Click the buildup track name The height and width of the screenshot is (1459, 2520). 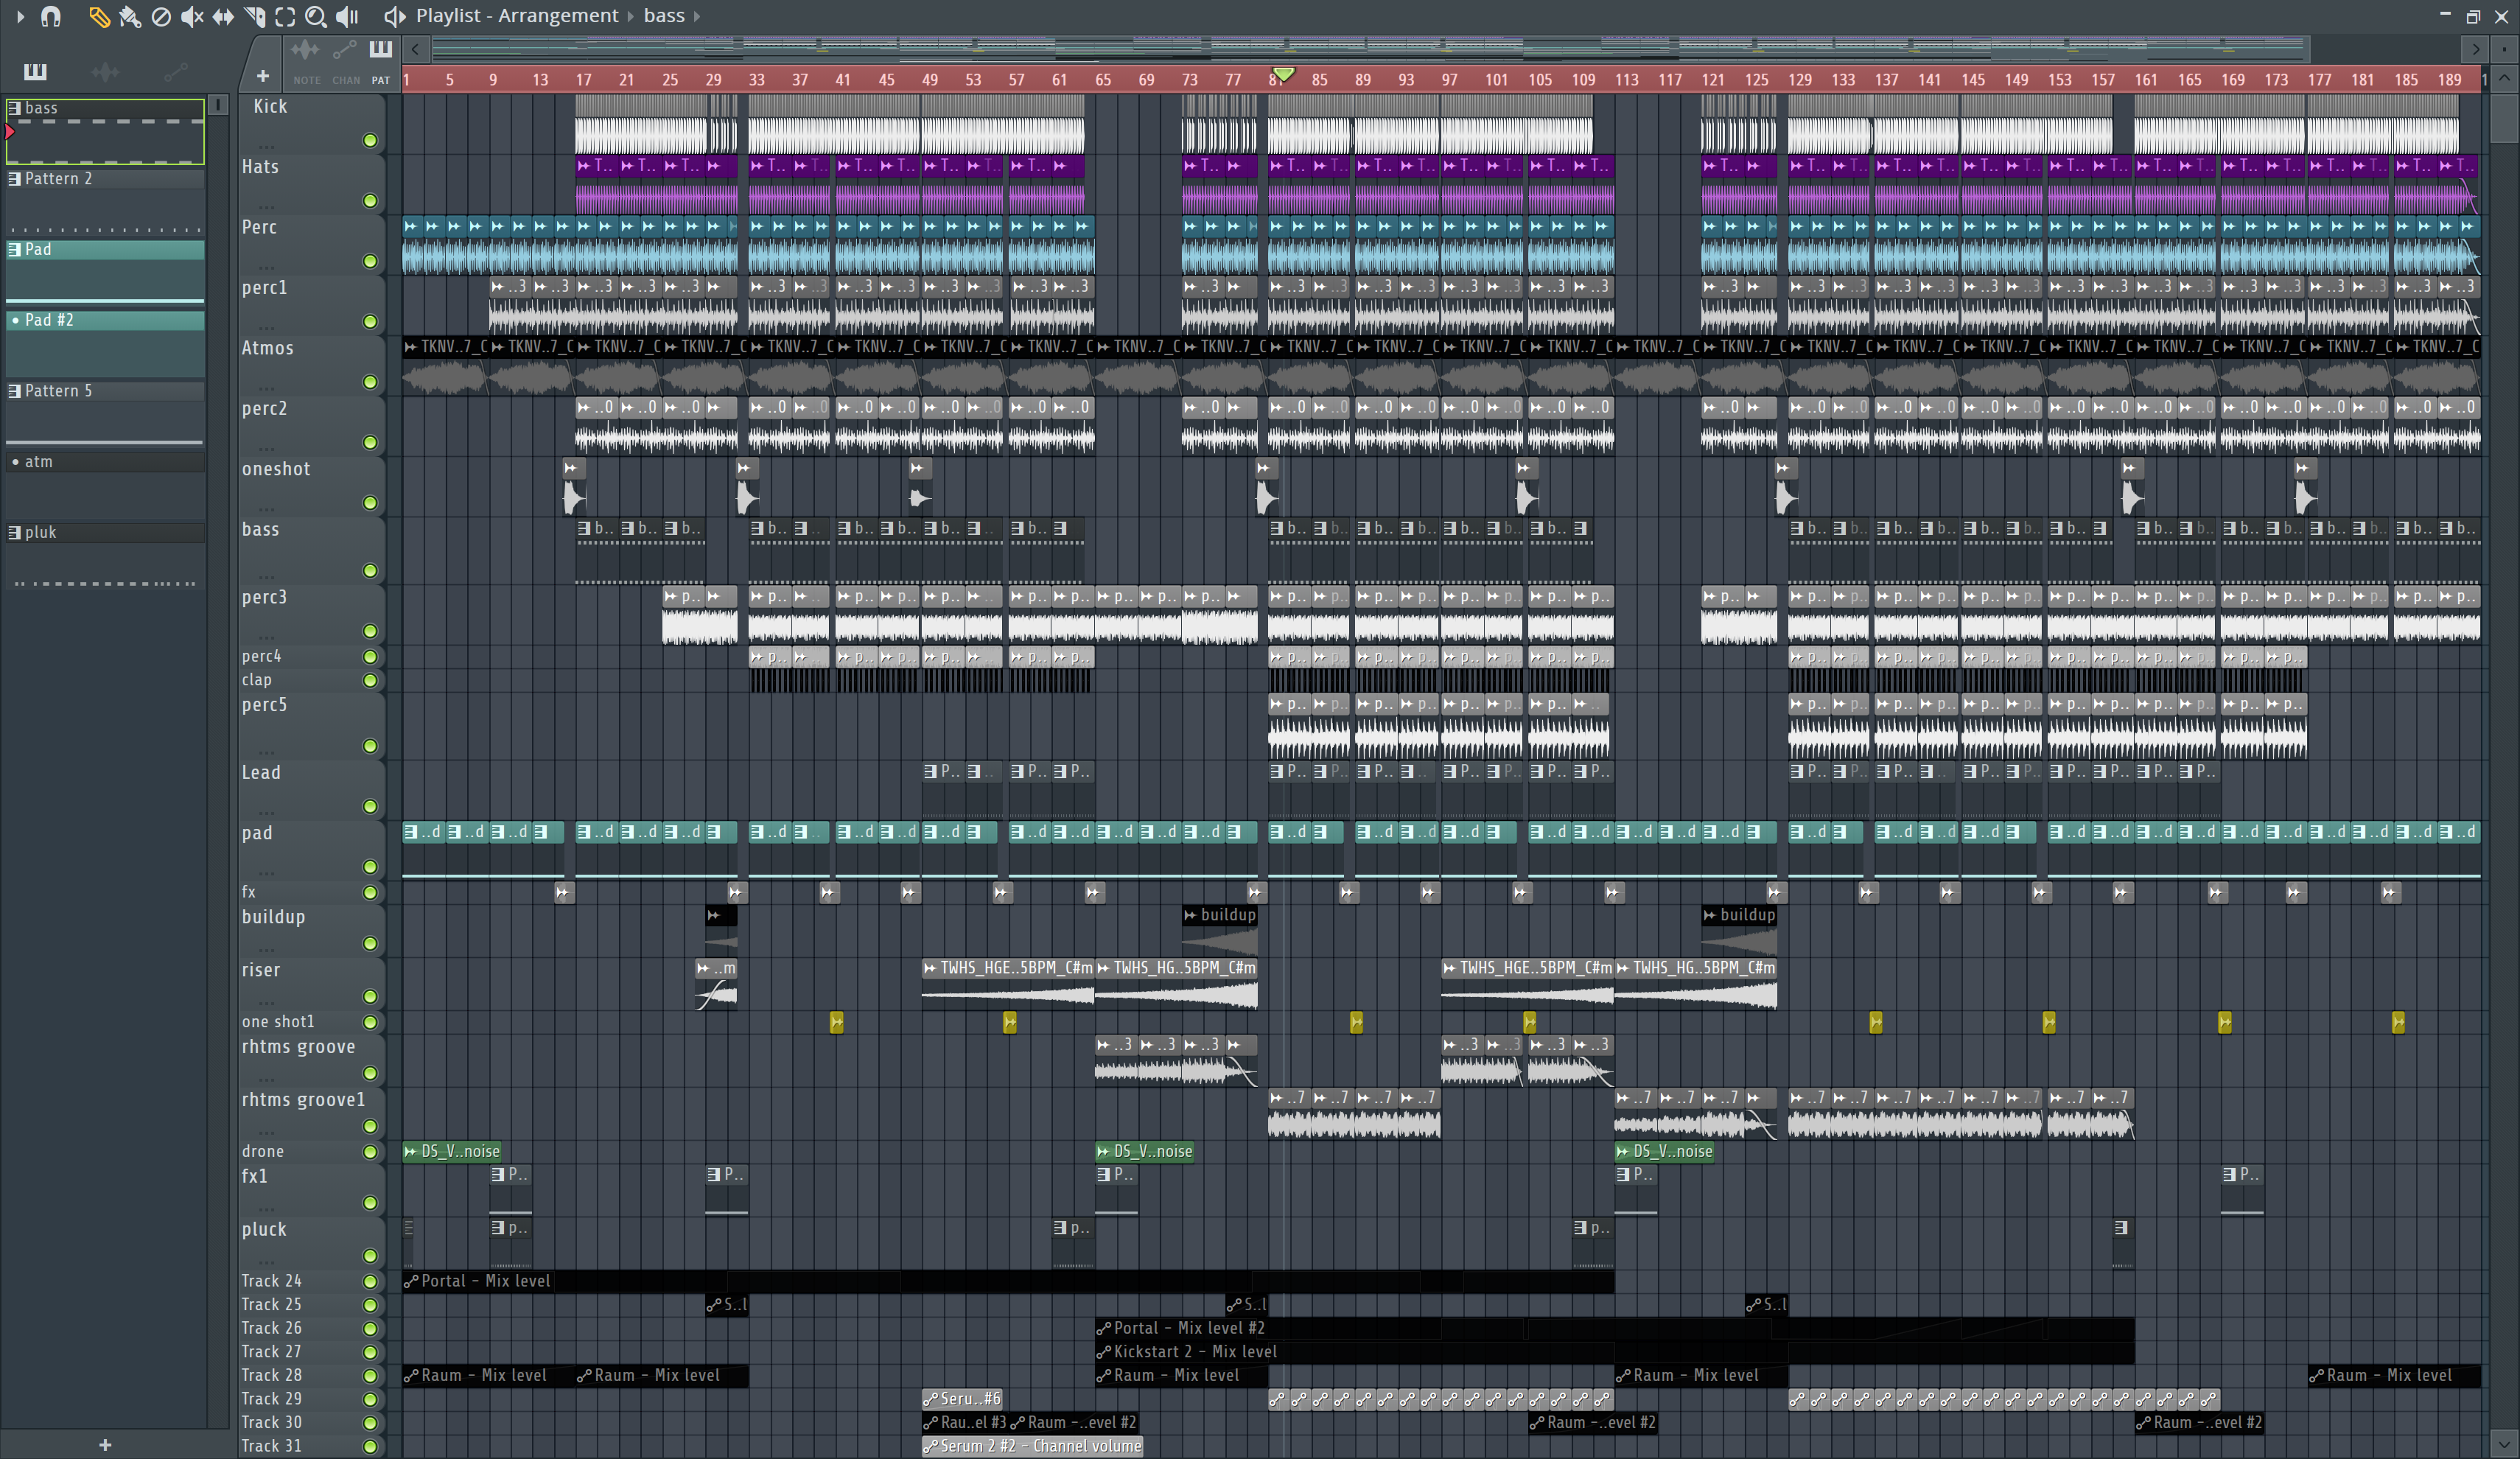273,917
